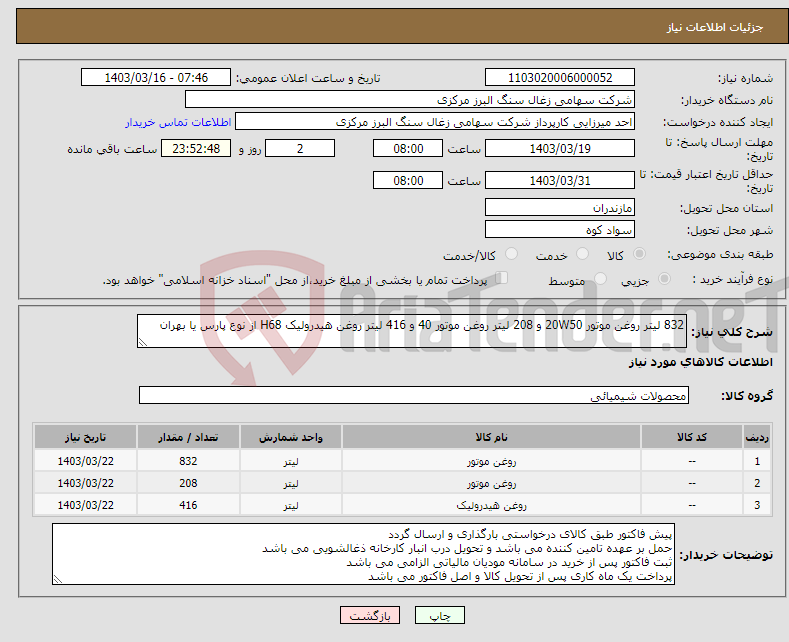
Task: Toggle the اسناد خزانه اسلامی payment checkbox
Action: pyautogui.click(x=501, y=278)
